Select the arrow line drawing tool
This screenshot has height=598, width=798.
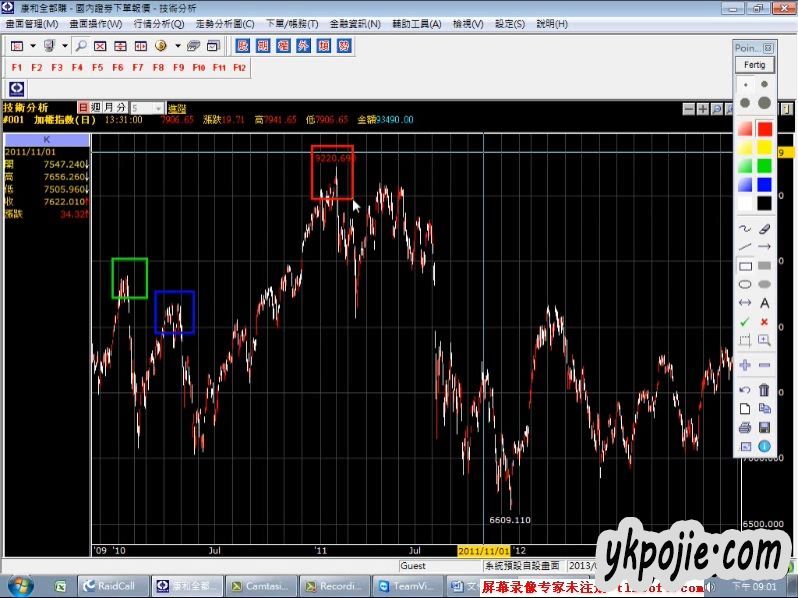(765, 247)
